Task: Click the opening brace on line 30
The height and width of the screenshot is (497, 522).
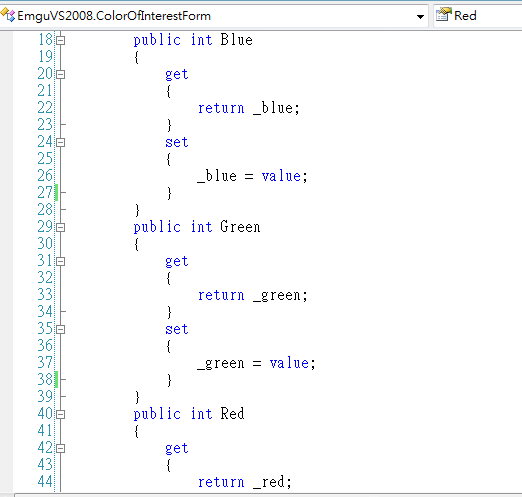Action: click(136, 244)
